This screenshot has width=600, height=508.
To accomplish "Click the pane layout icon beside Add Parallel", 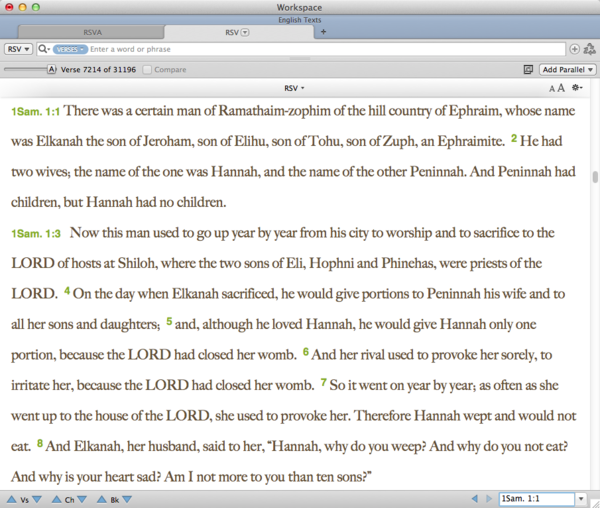I will point(528,69).
